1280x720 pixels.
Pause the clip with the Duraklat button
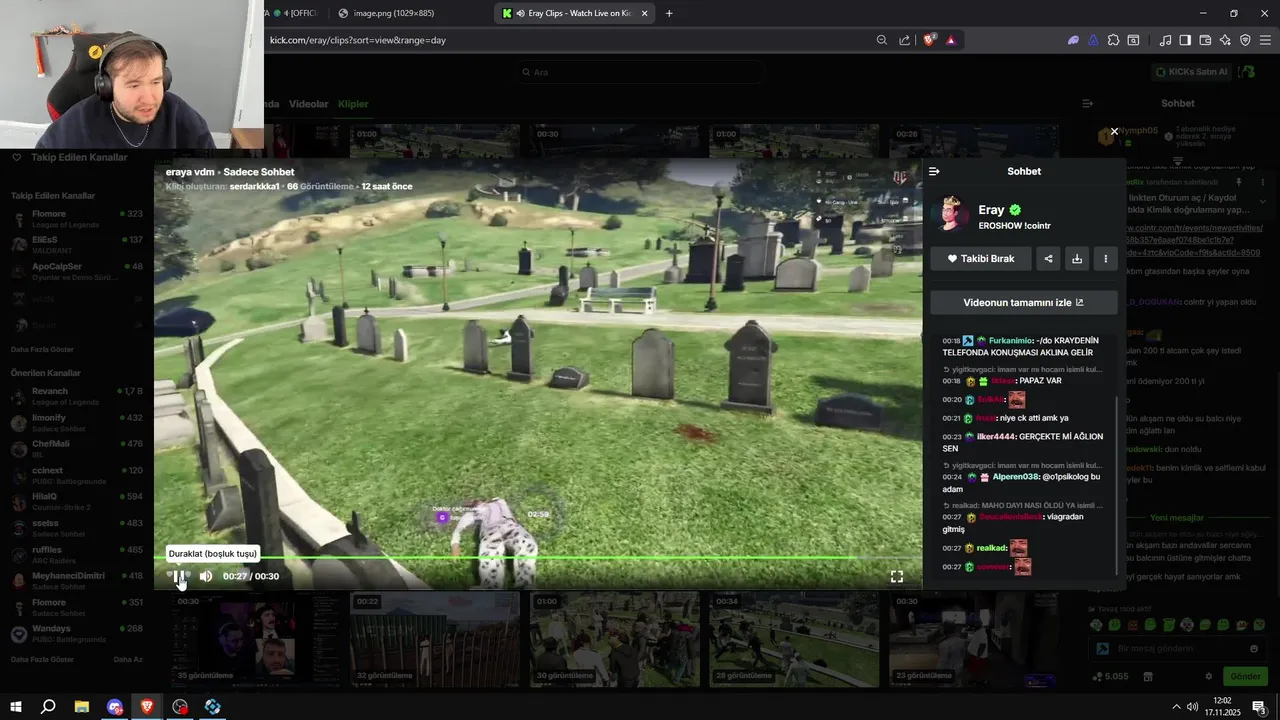(178, 576)
